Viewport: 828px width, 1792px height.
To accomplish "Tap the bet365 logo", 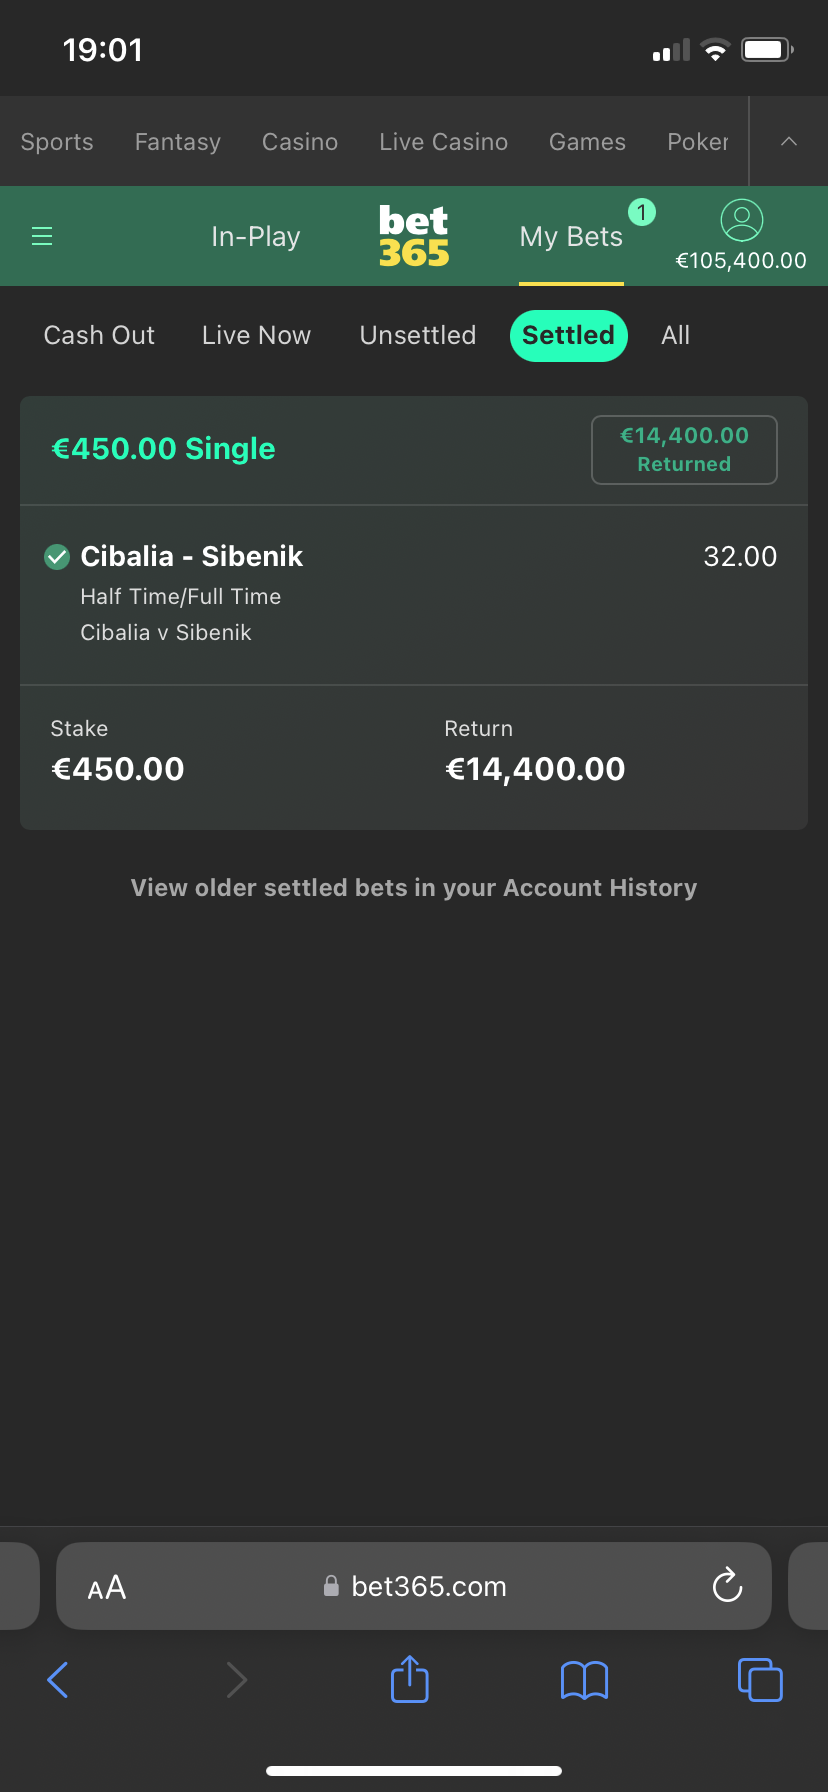I will tap(414, 236).
